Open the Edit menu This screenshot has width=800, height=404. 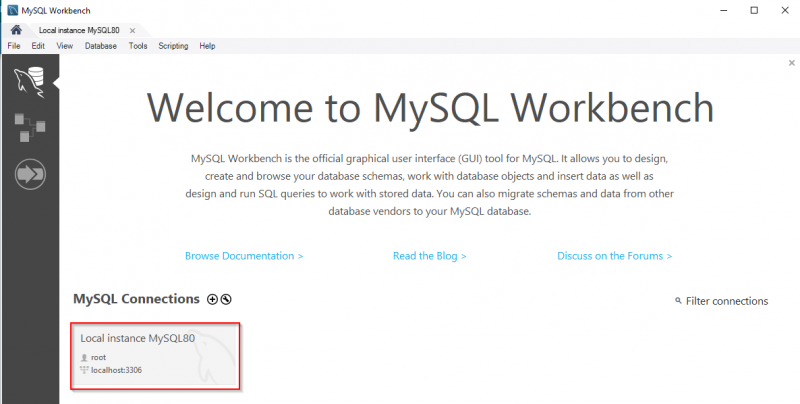coord(38,46)
